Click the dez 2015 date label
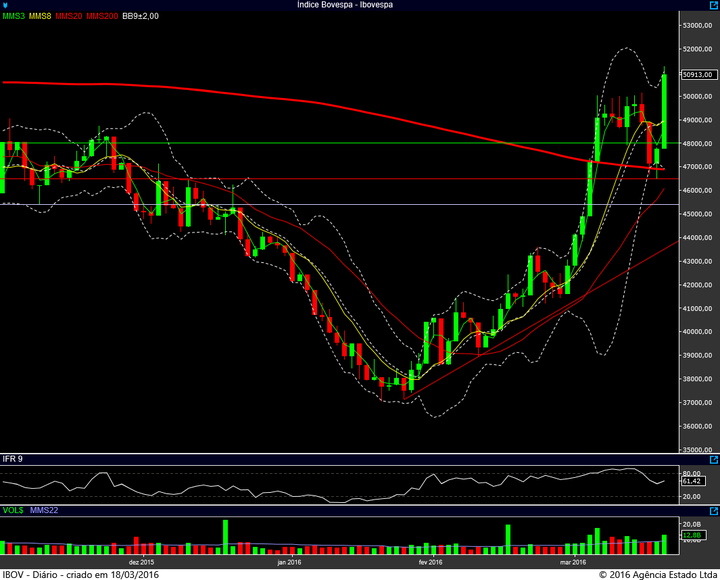This screenshot has width=720, height=580. pos(141,562)
